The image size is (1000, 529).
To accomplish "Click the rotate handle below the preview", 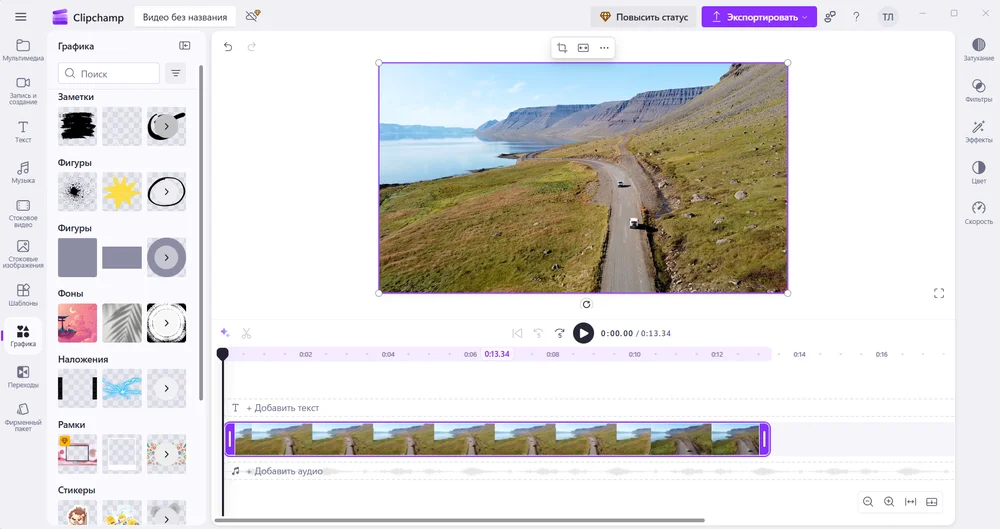I will [586, 304].
